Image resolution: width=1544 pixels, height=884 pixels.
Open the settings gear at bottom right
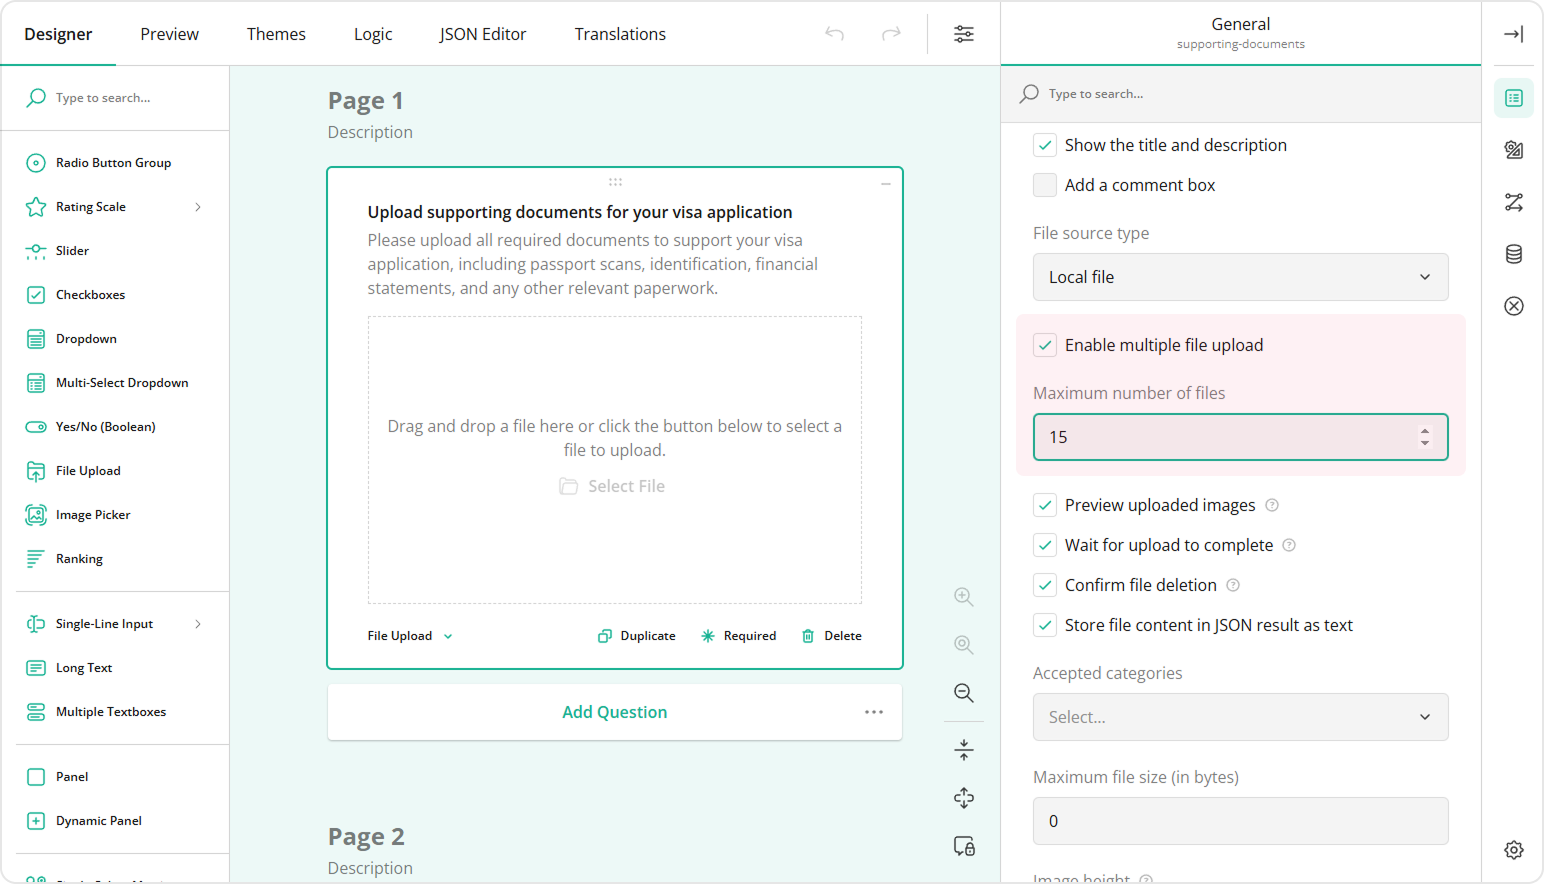pyautogui.click(x=1513, y=849)
